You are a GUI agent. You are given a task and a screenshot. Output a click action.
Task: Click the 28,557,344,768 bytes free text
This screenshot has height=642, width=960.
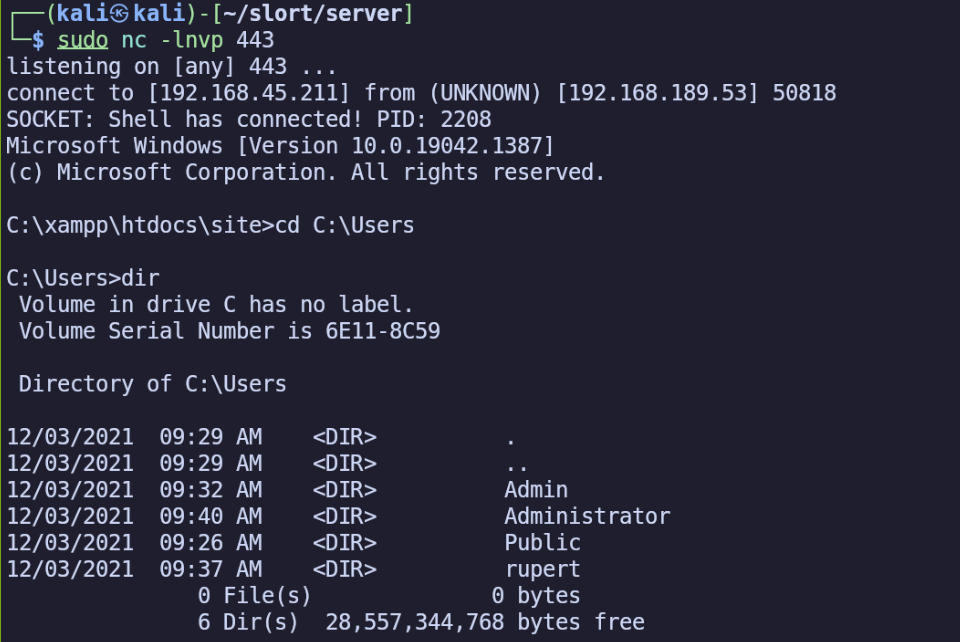(485, 622)
